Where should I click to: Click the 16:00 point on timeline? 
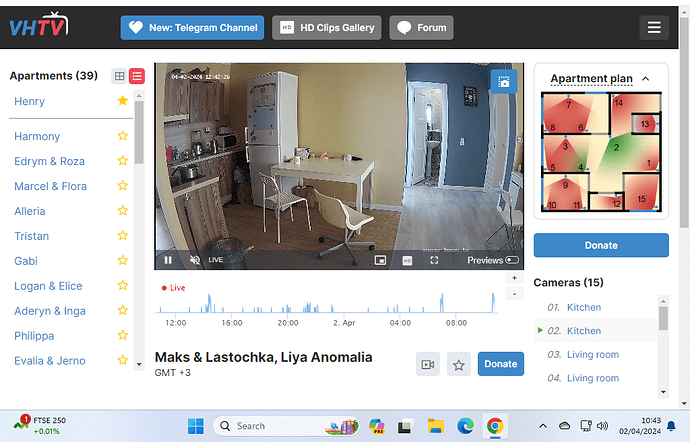232,323
